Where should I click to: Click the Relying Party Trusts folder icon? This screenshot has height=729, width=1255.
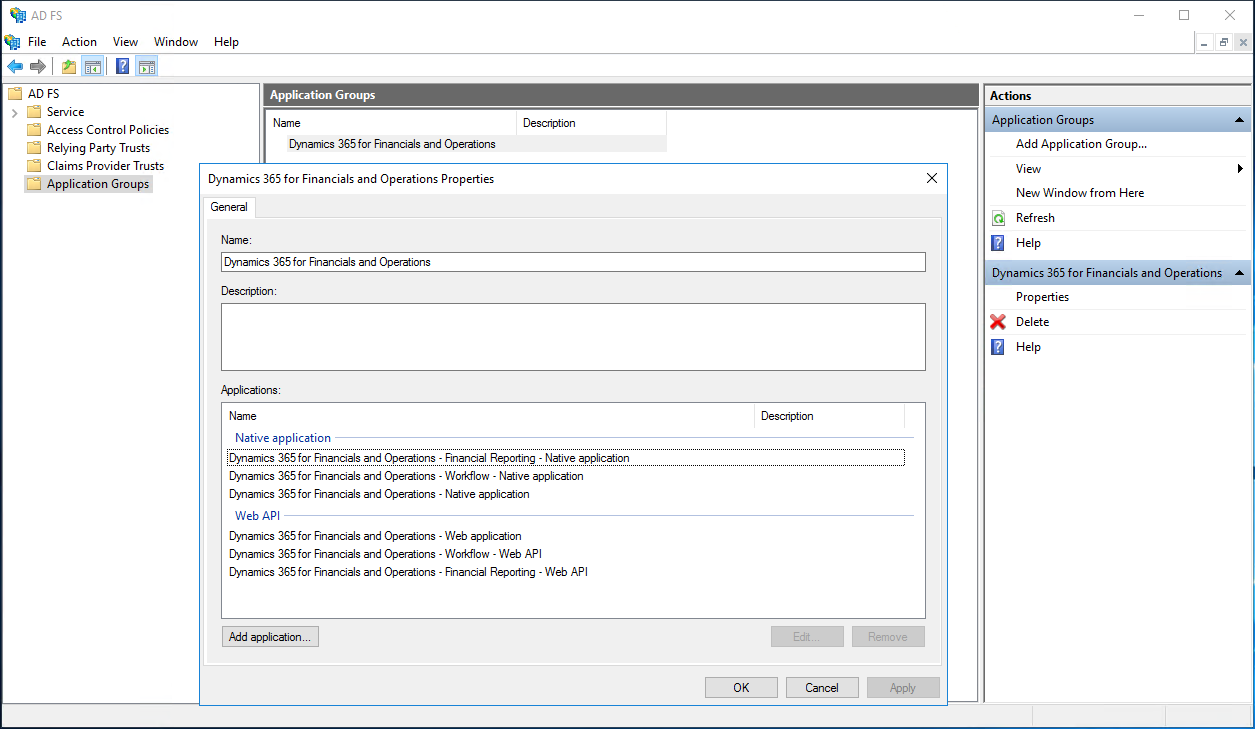tap(34, 148)
